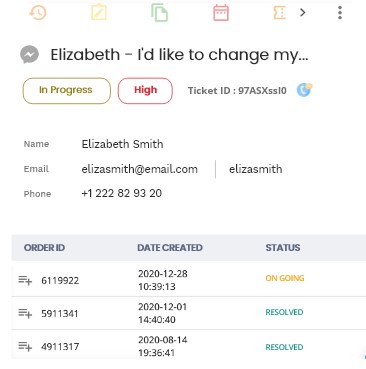Open the edit note icon
Image resolution: width=366 pixels, height=369 pixels.
point(99,13)
